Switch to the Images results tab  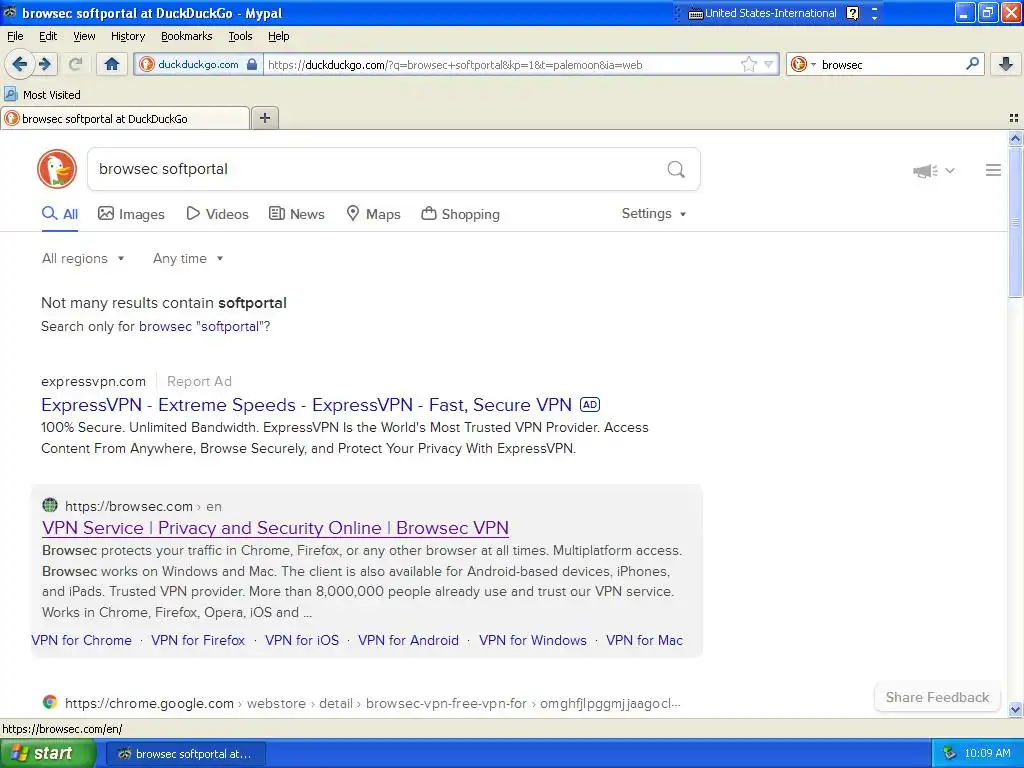(x=131, y=214)
